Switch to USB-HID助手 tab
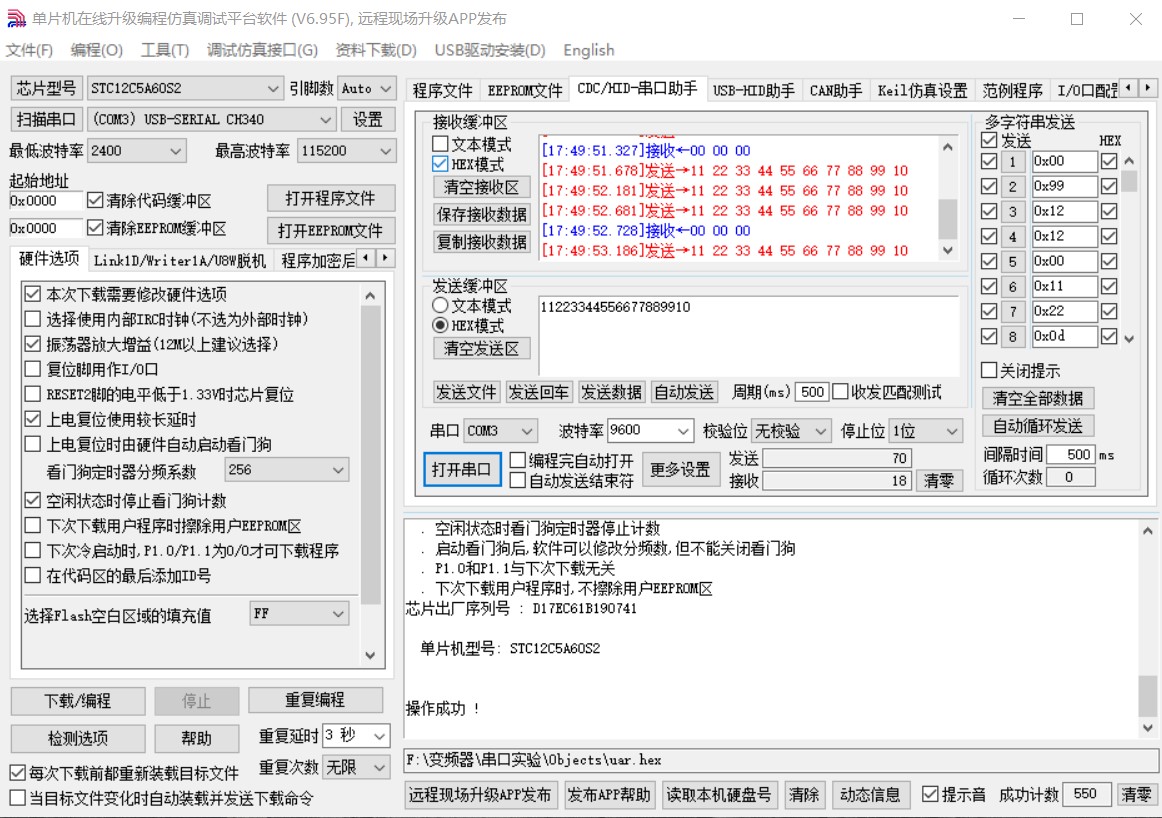 [x=753, y=90]
